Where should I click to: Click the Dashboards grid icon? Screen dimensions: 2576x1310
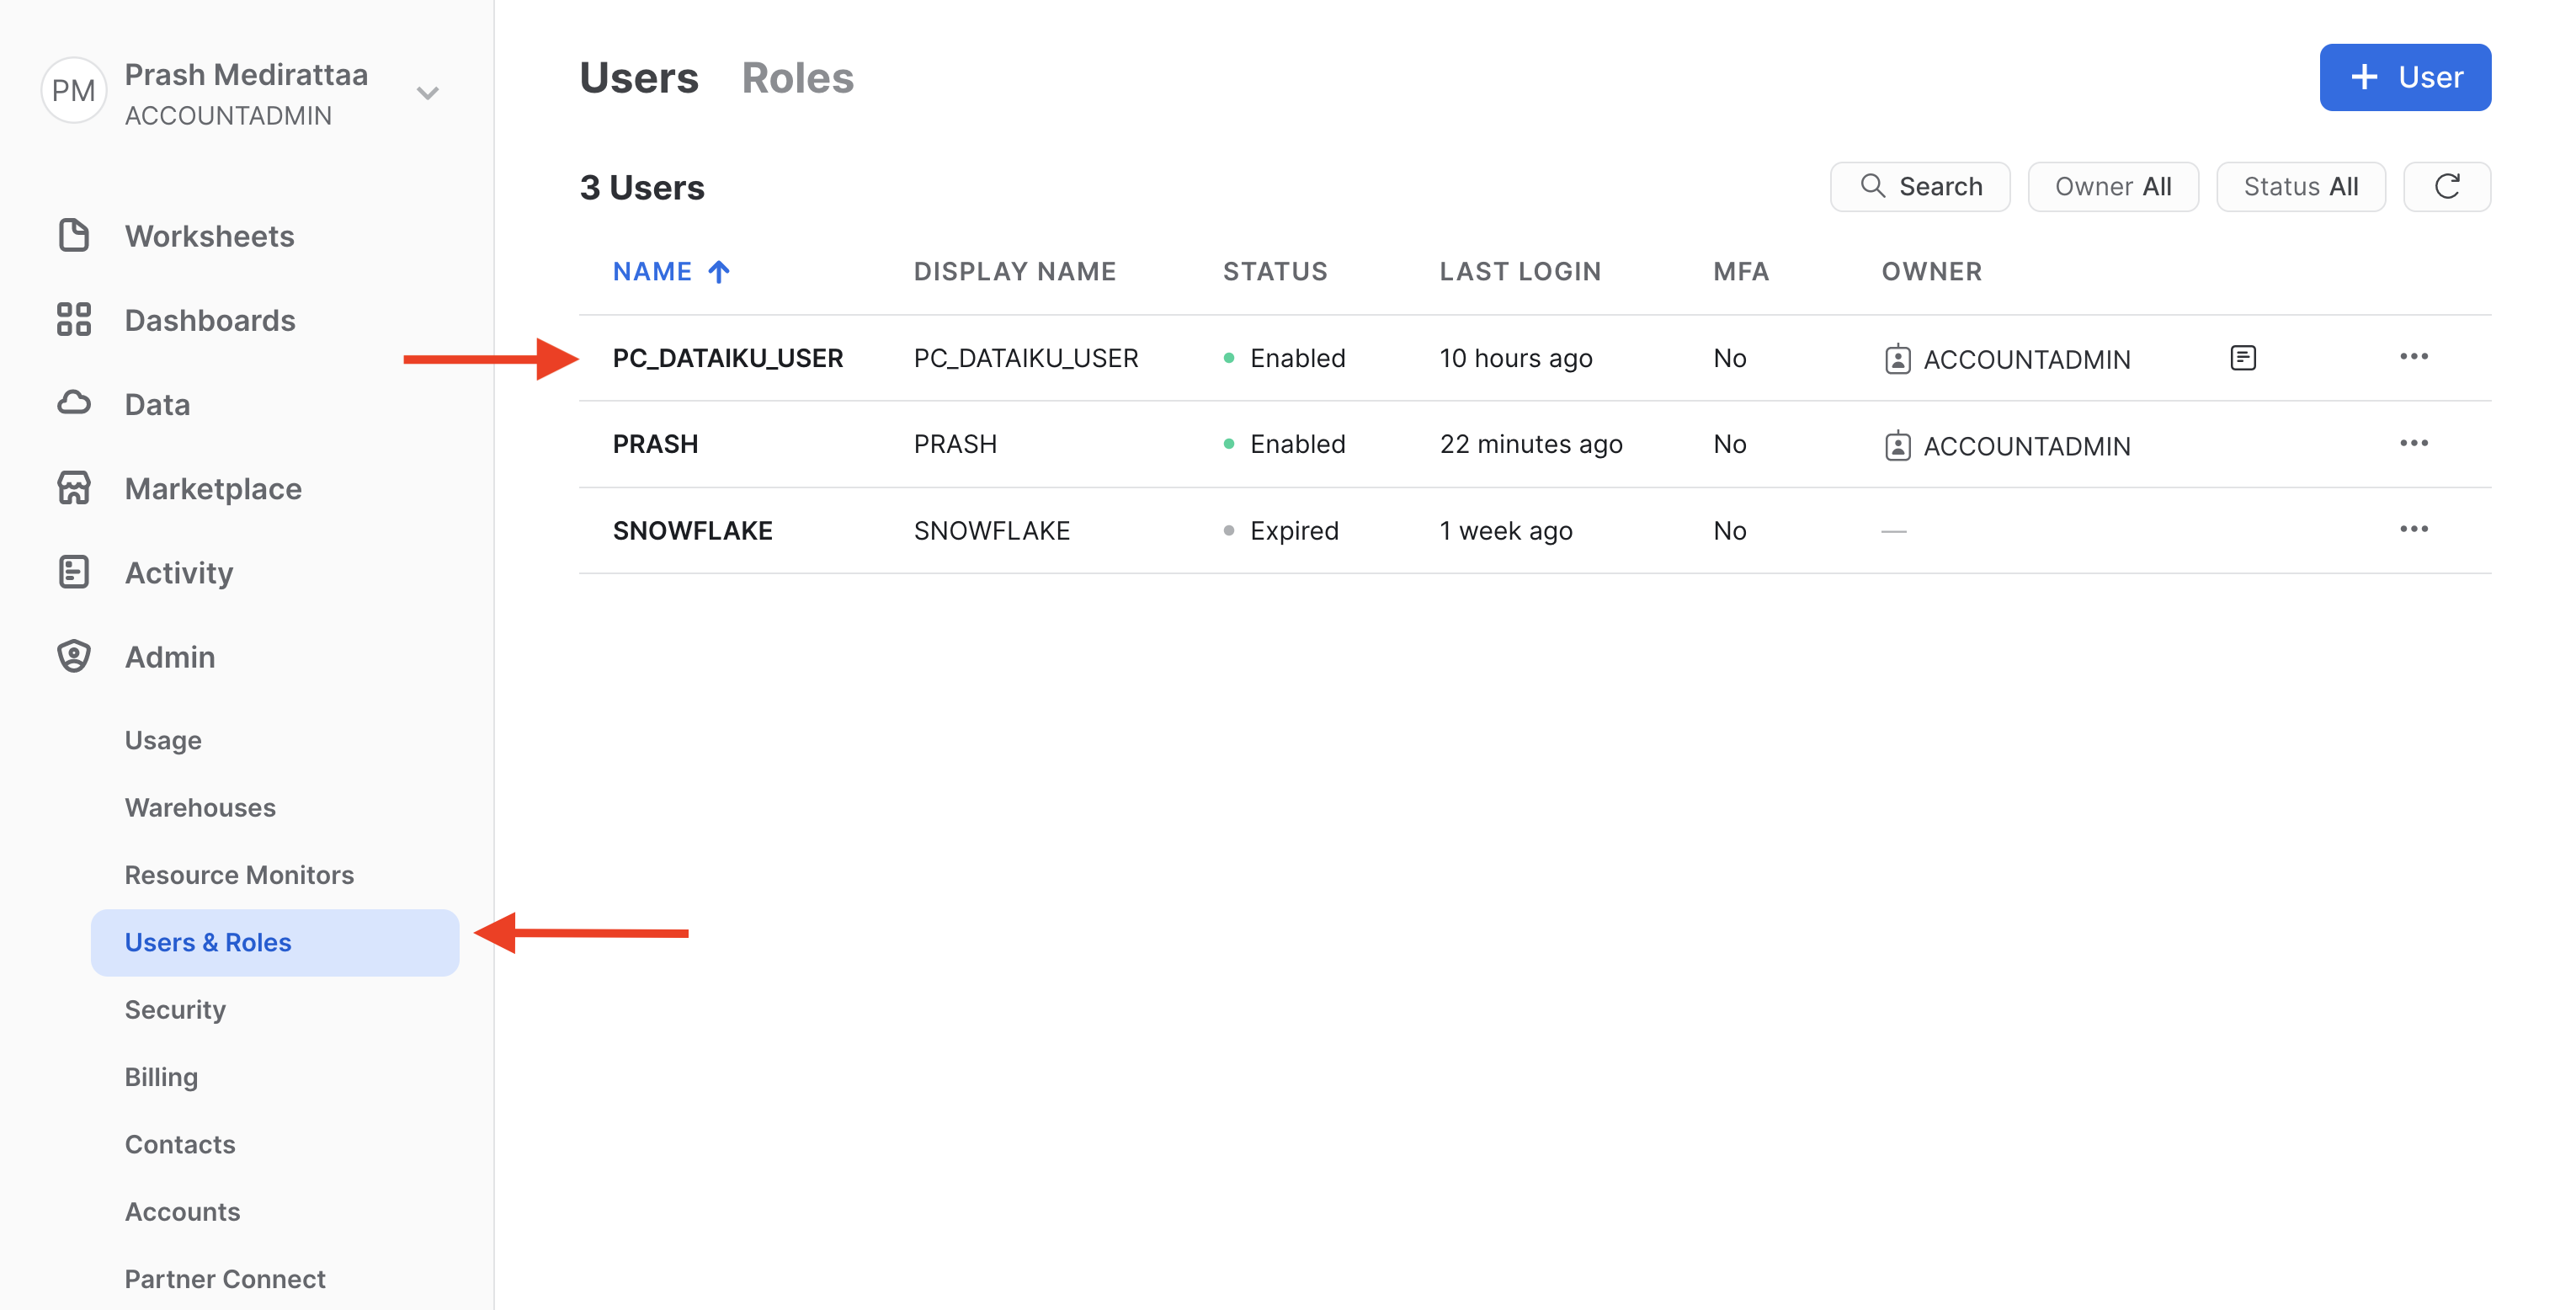[x=74, y=320]
